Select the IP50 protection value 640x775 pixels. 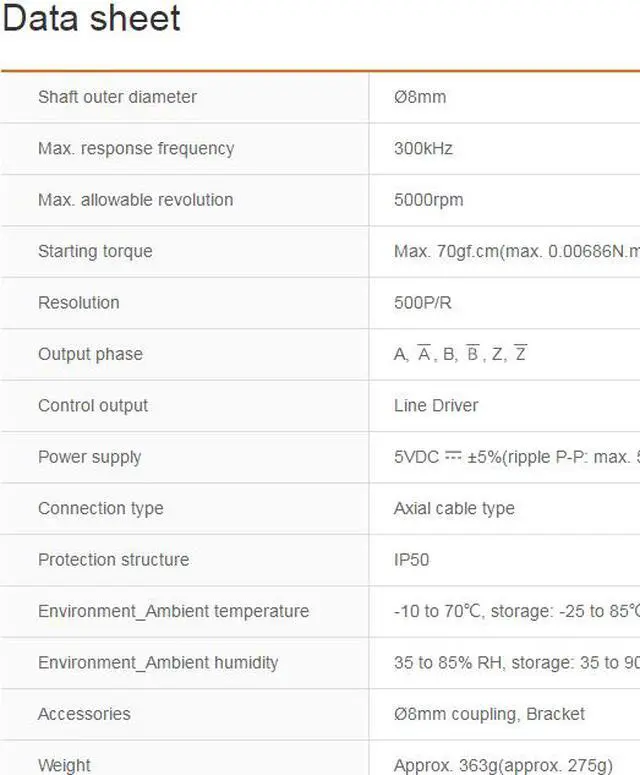tap(411, 560)
